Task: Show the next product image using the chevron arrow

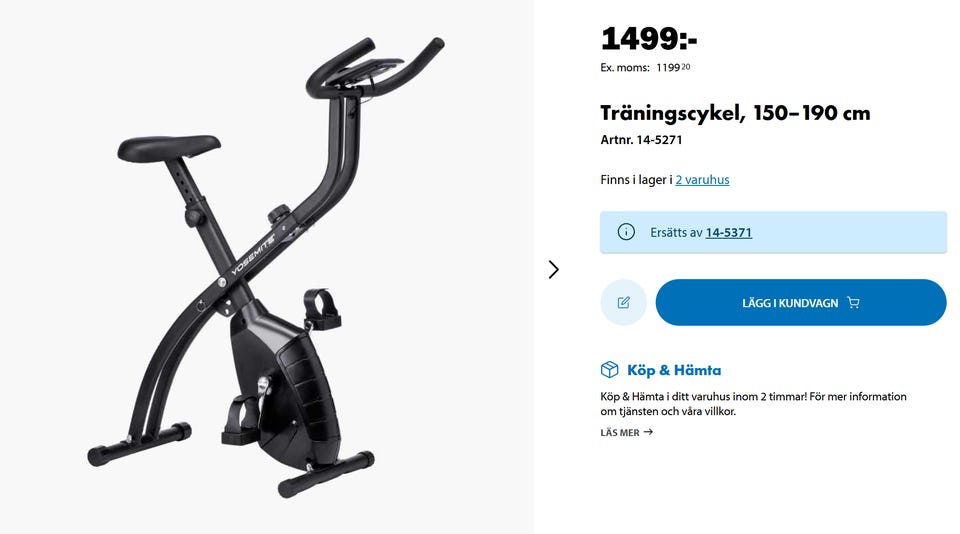Action: [x=553, y=269]
